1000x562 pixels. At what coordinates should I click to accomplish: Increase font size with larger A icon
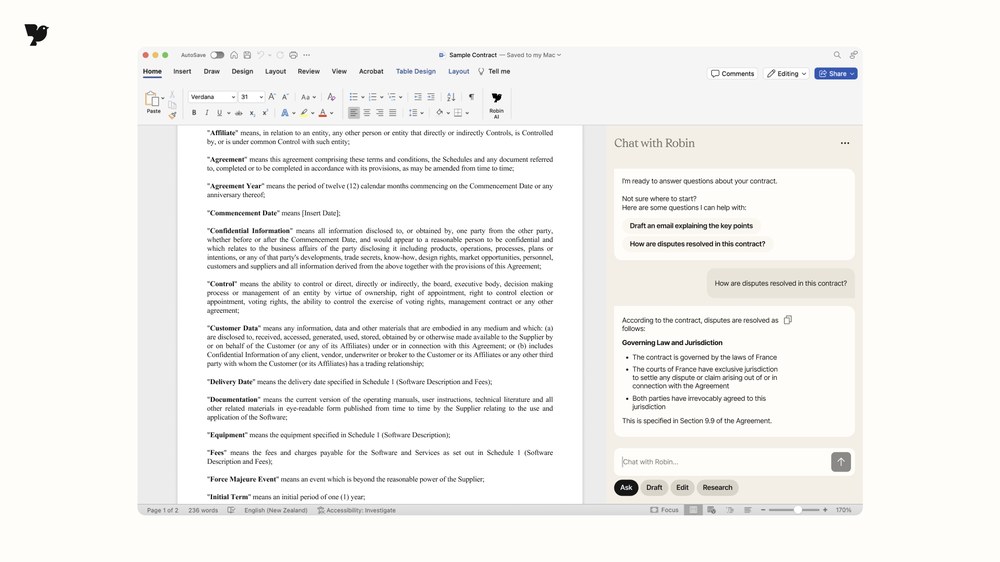point(272,97)
